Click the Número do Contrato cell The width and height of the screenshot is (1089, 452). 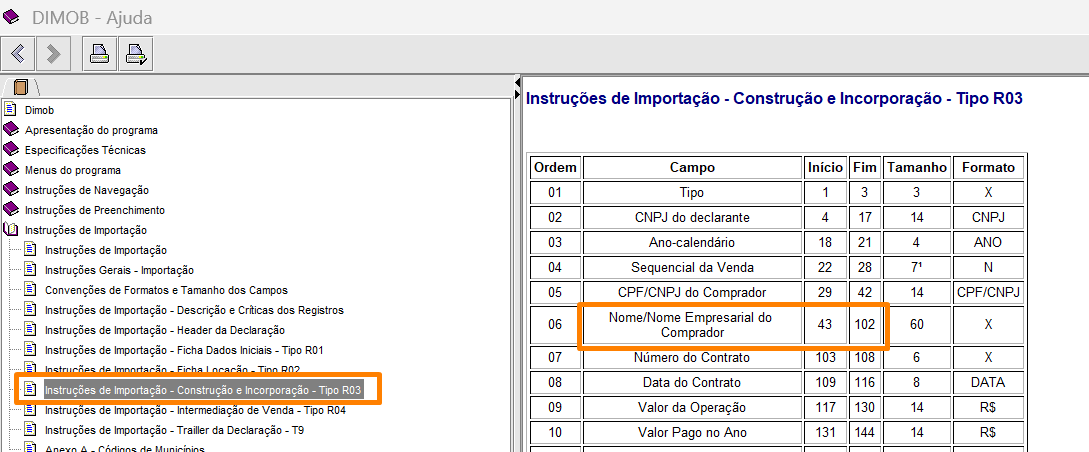(692, 358)
